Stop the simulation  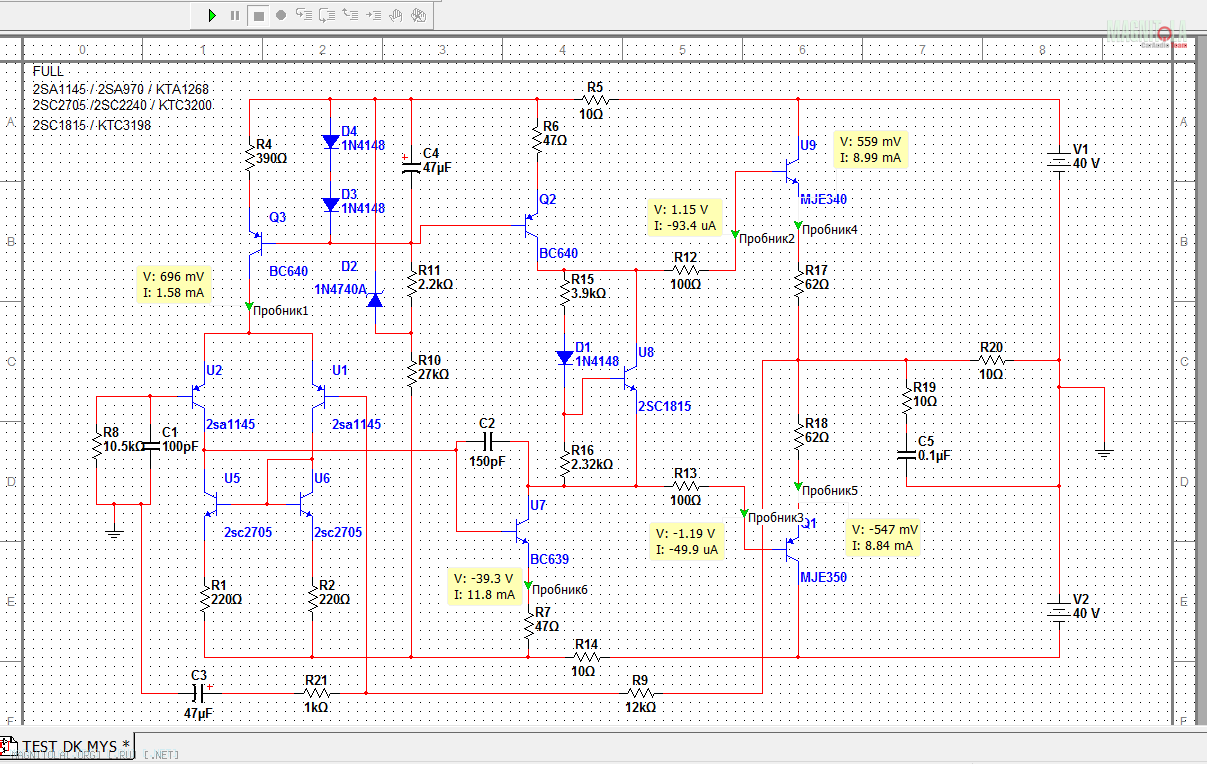258,15
